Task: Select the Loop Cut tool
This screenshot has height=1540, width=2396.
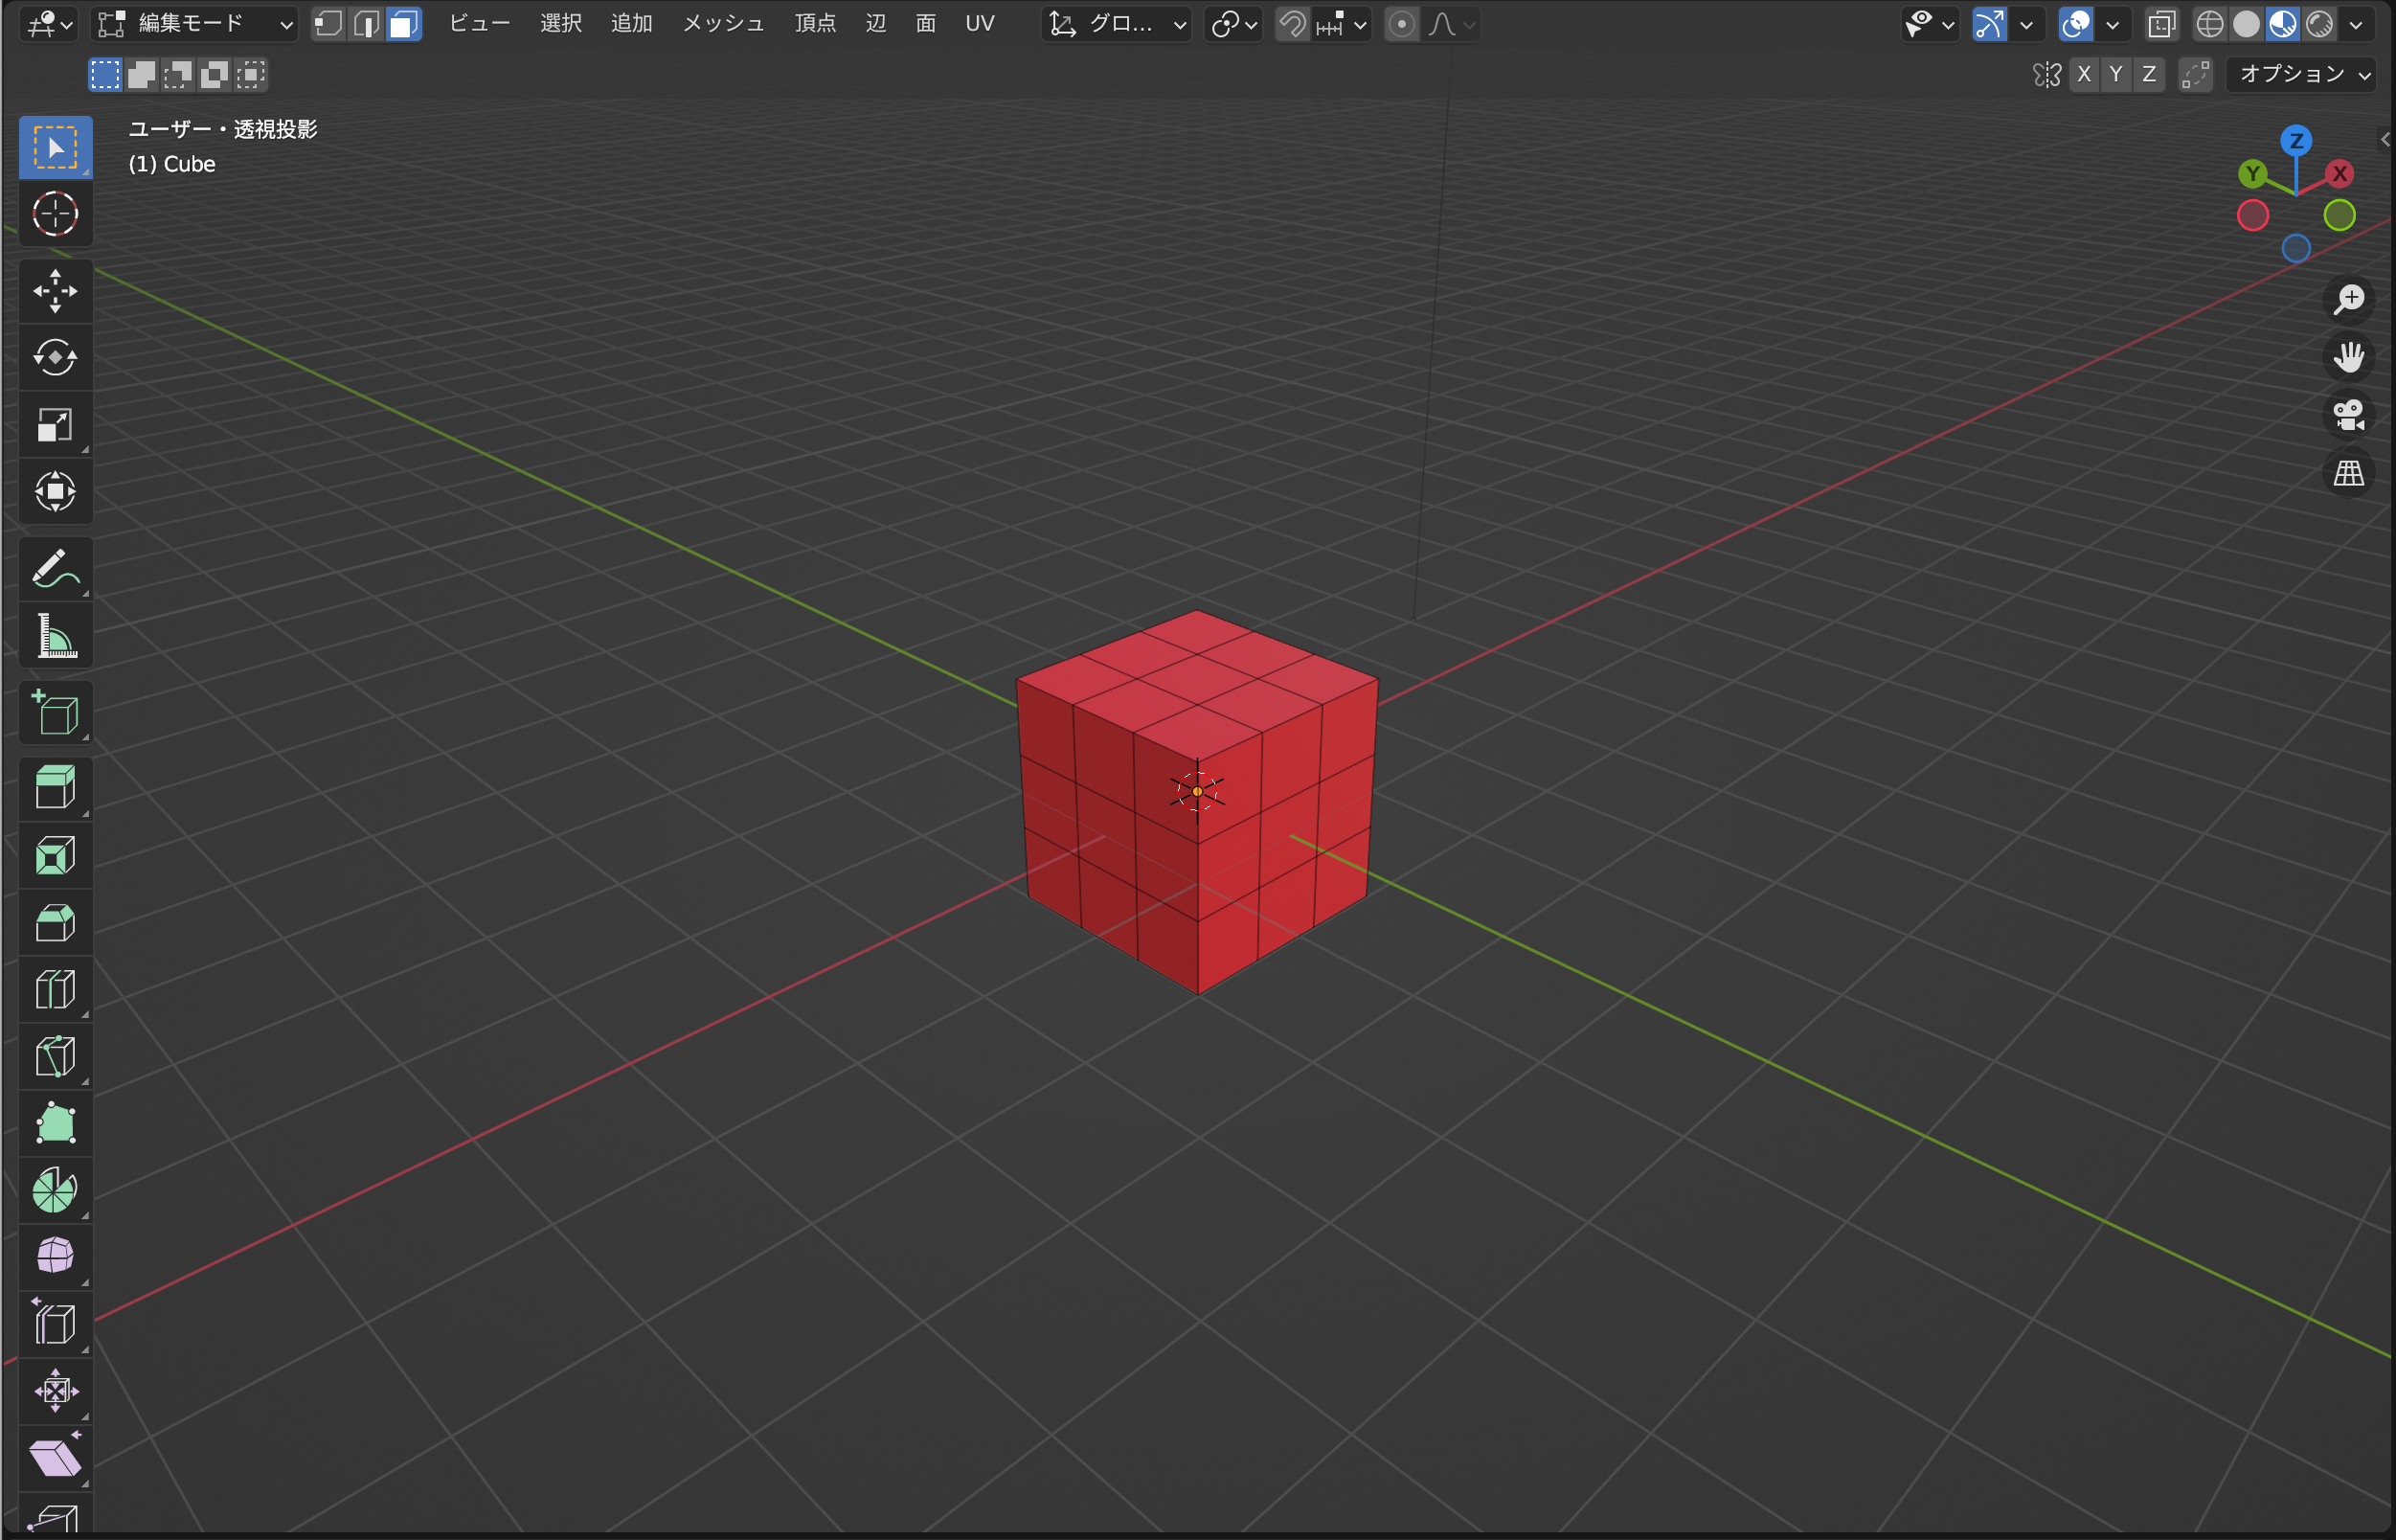Action: pos(55,990)
